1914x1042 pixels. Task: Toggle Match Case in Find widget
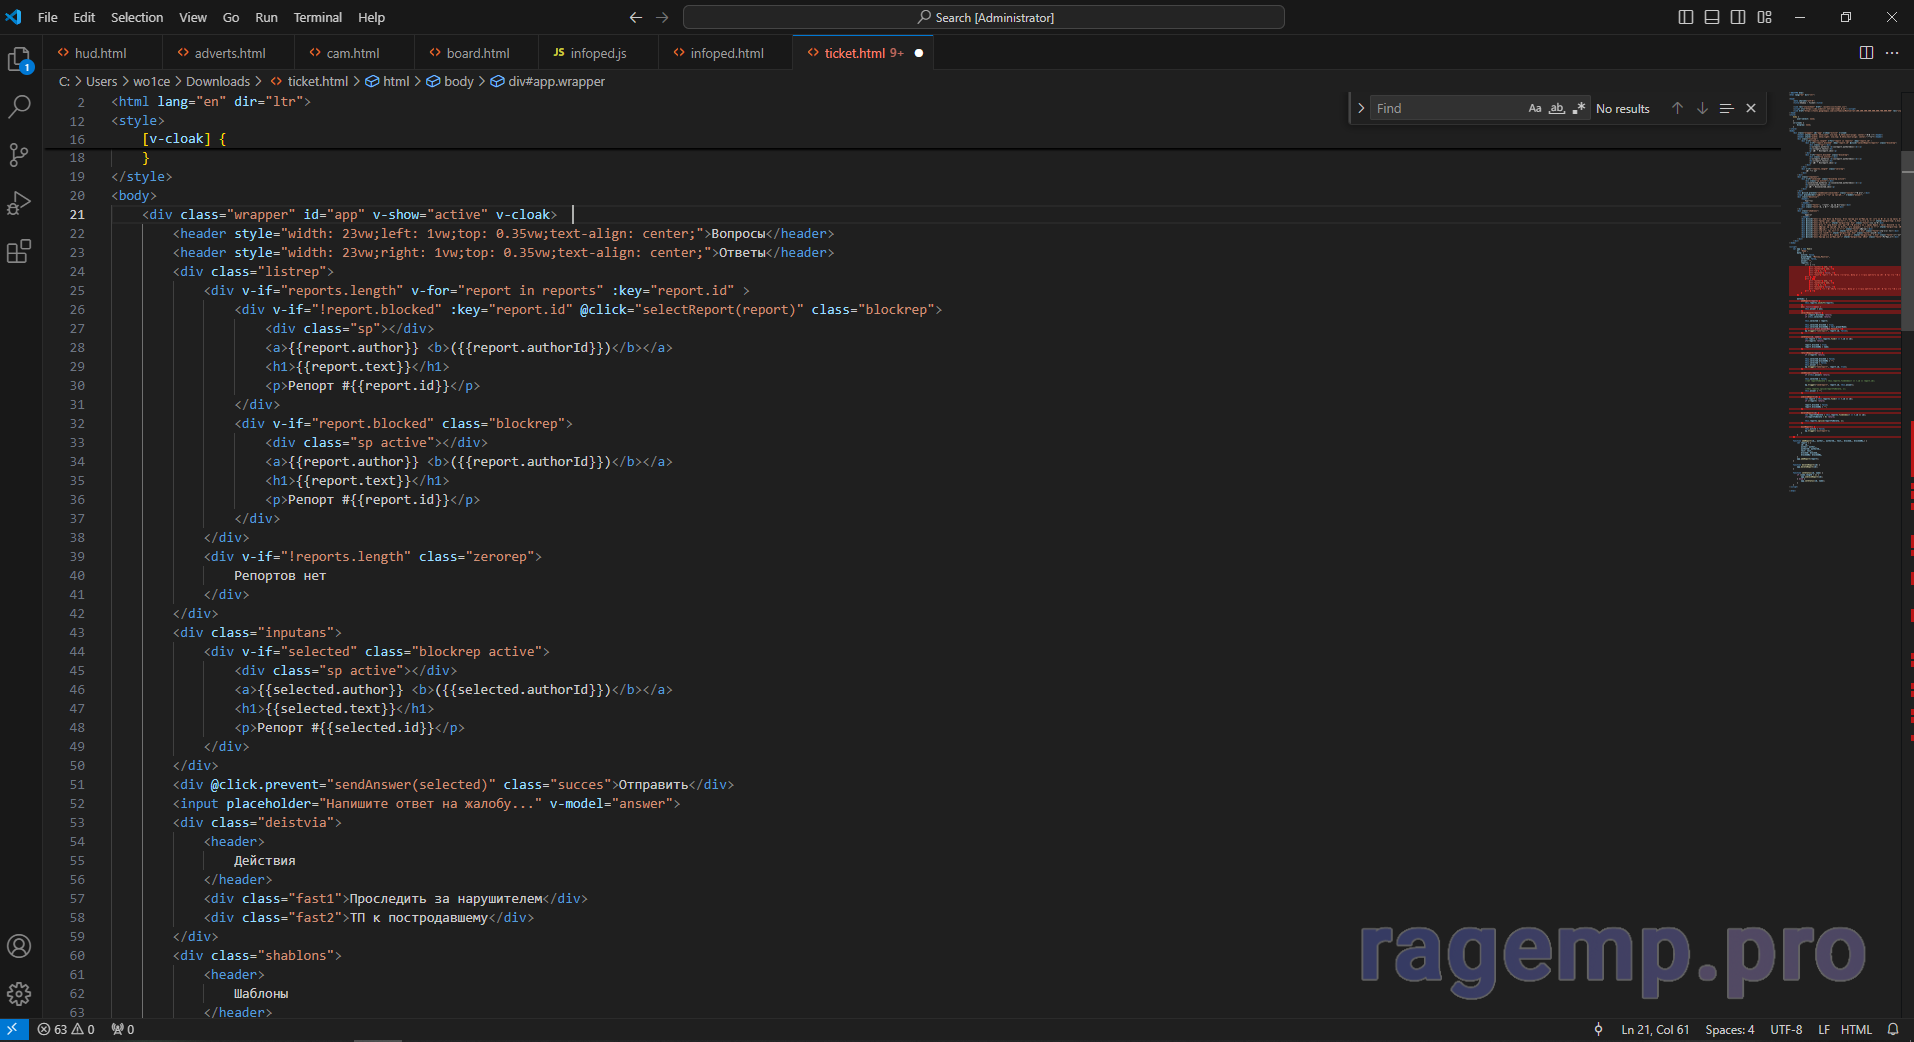(x=1535, y=108)
